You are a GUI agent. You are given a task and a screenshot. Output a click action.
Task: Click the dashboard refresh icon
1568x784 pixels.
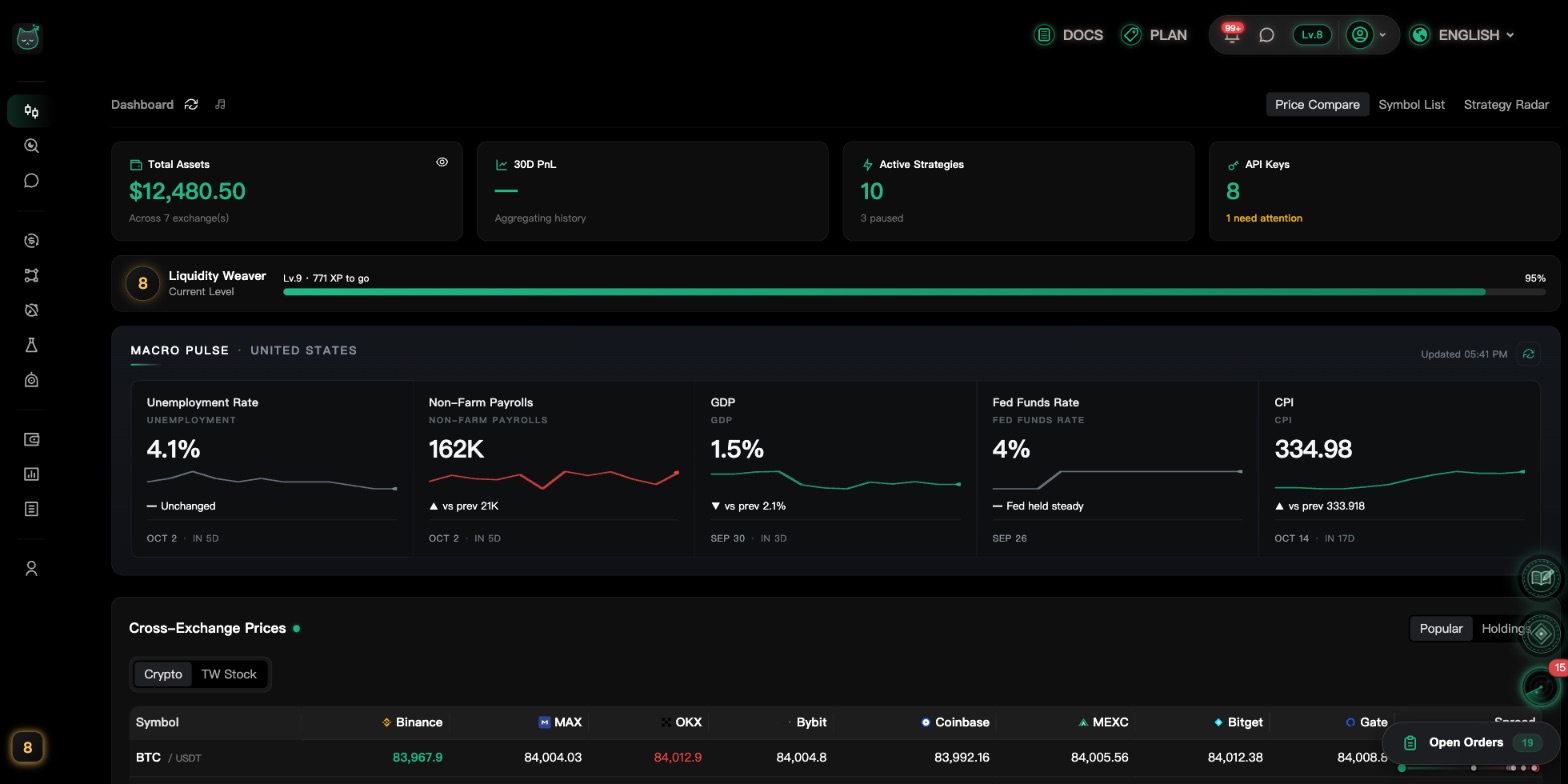(191, 104)
